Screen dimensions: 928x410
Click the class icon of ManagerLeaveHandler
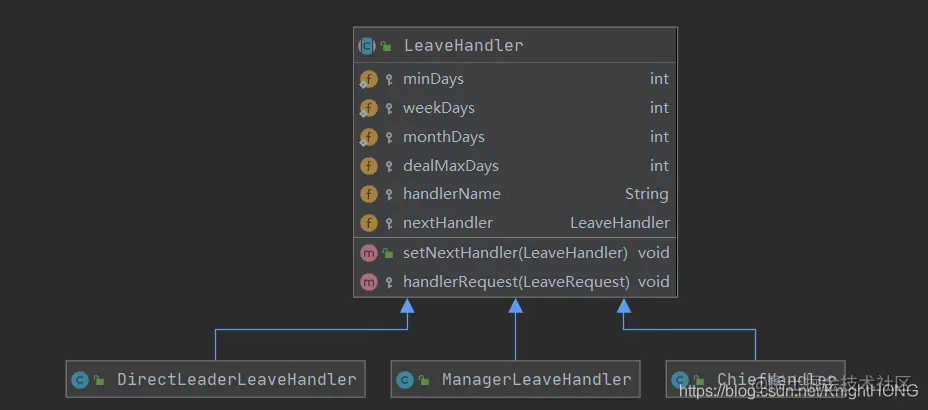tap(405, 380)
